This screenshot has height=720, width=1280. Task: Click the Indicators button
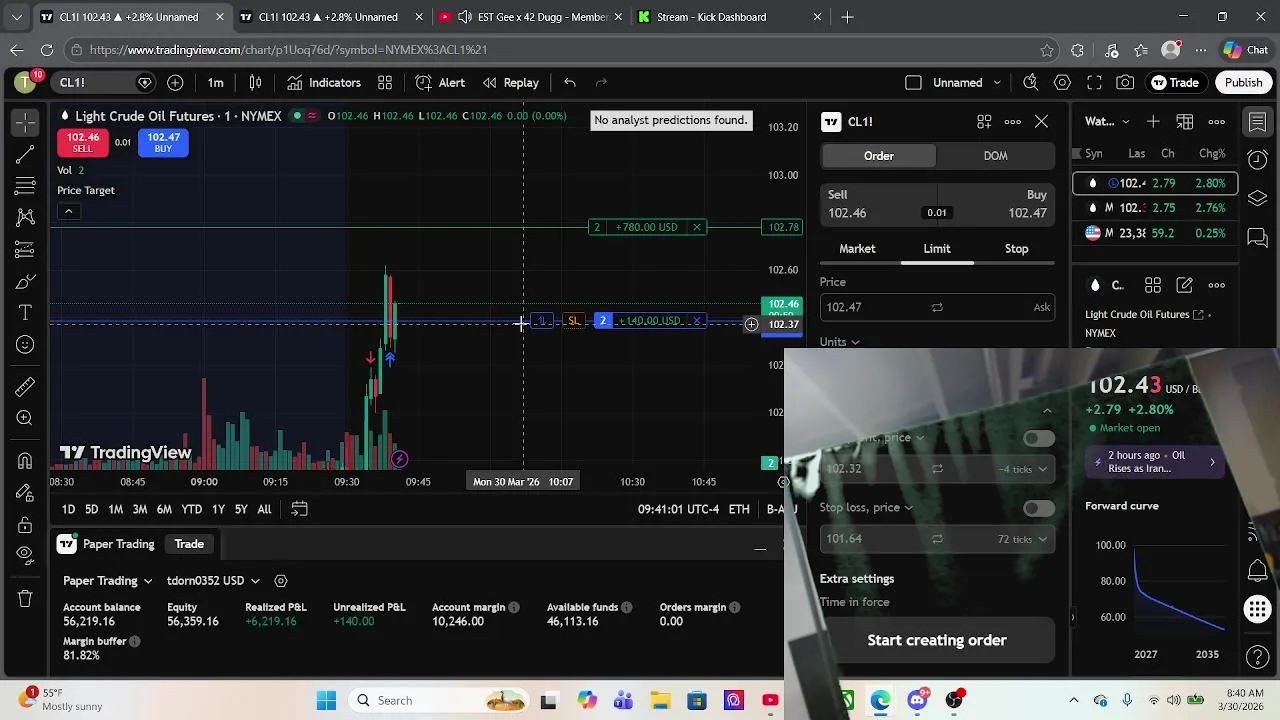[324, 83]
